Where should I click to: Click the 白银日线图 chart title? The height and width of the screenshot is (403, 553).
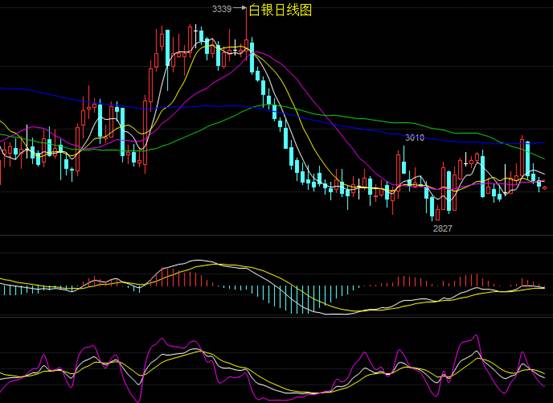tap(280, 10)
